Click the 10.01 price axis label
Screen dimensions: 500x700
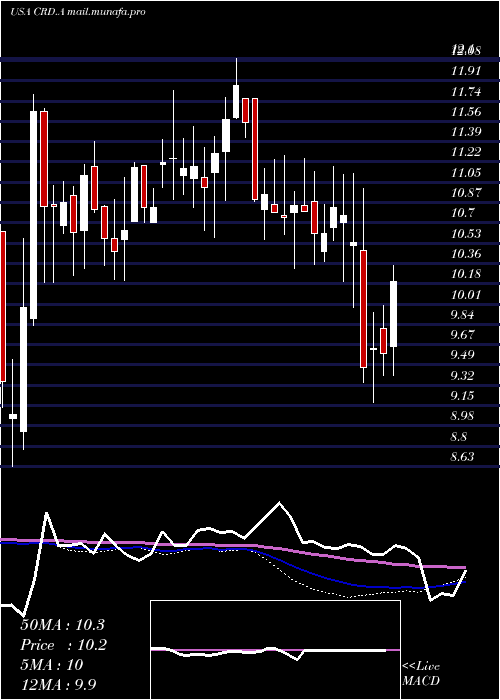point(466,295)
